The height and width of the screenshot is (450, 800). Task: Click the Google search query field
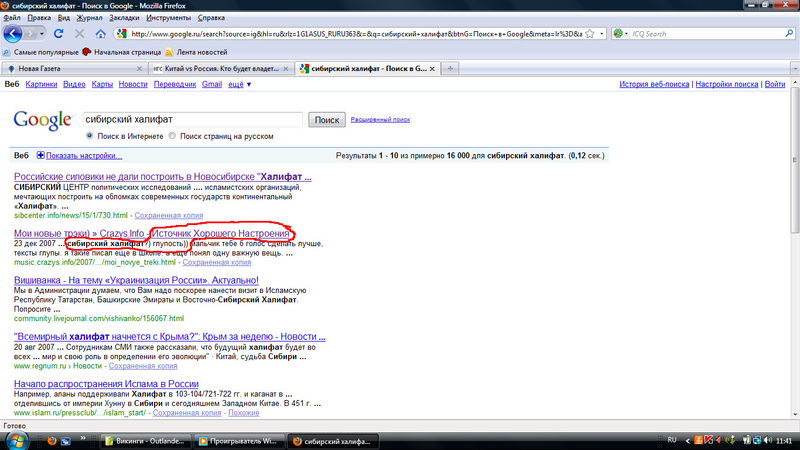coord(193,119)
